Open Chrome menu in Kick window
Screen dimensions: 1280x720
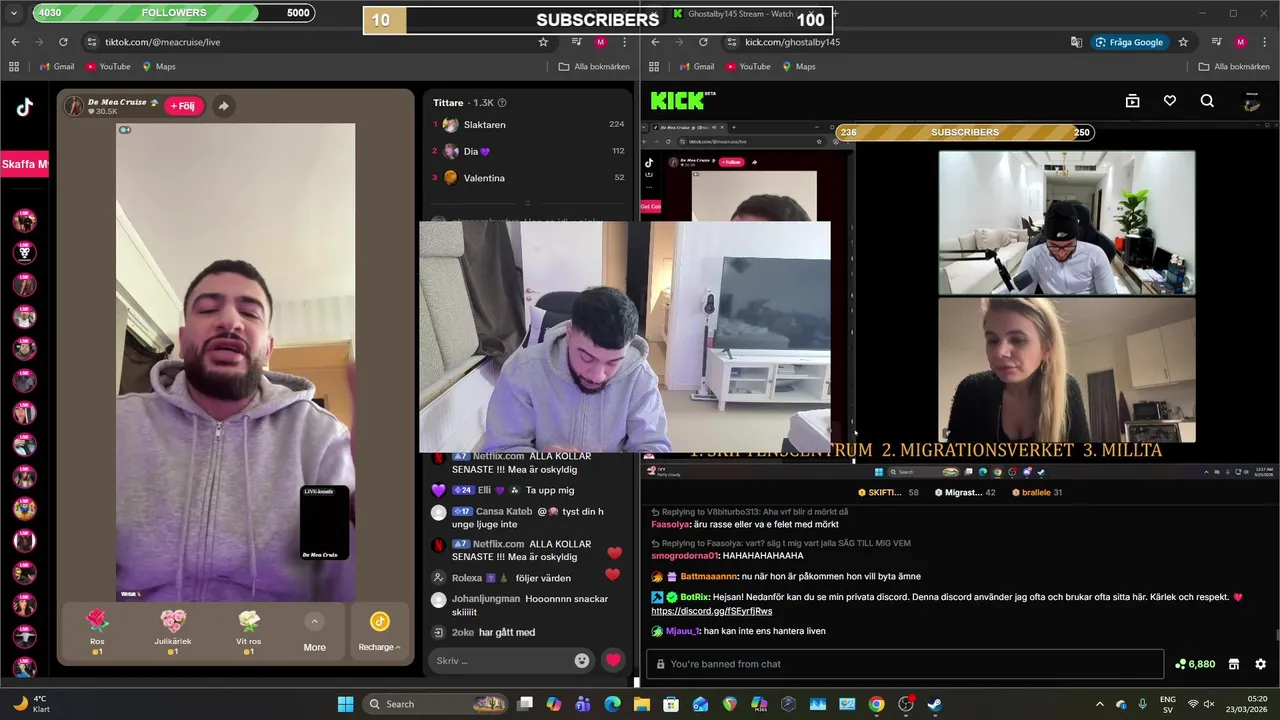pos(1264,42)
